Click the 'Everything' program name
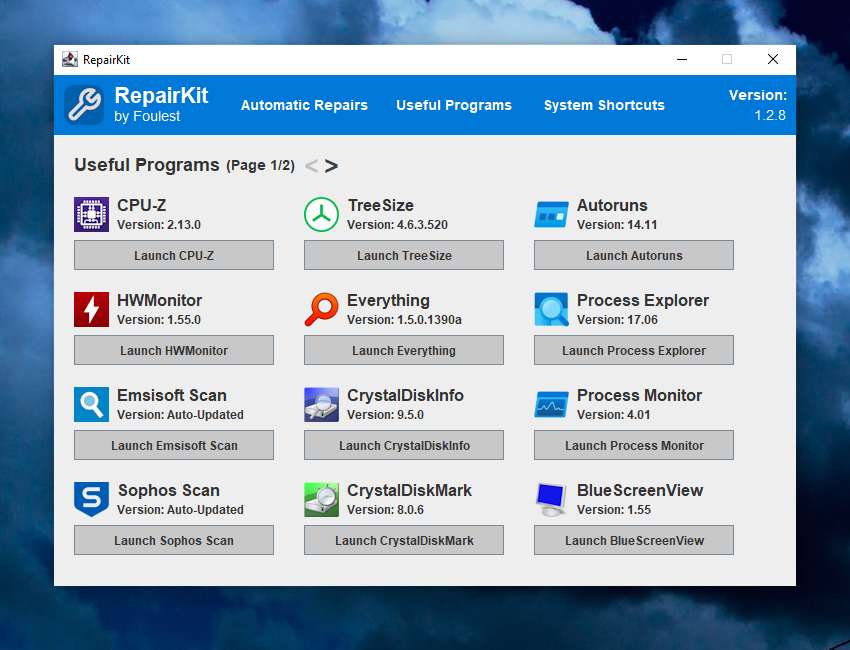The width and height of the screenshot is (850, 650). point(388,301)
